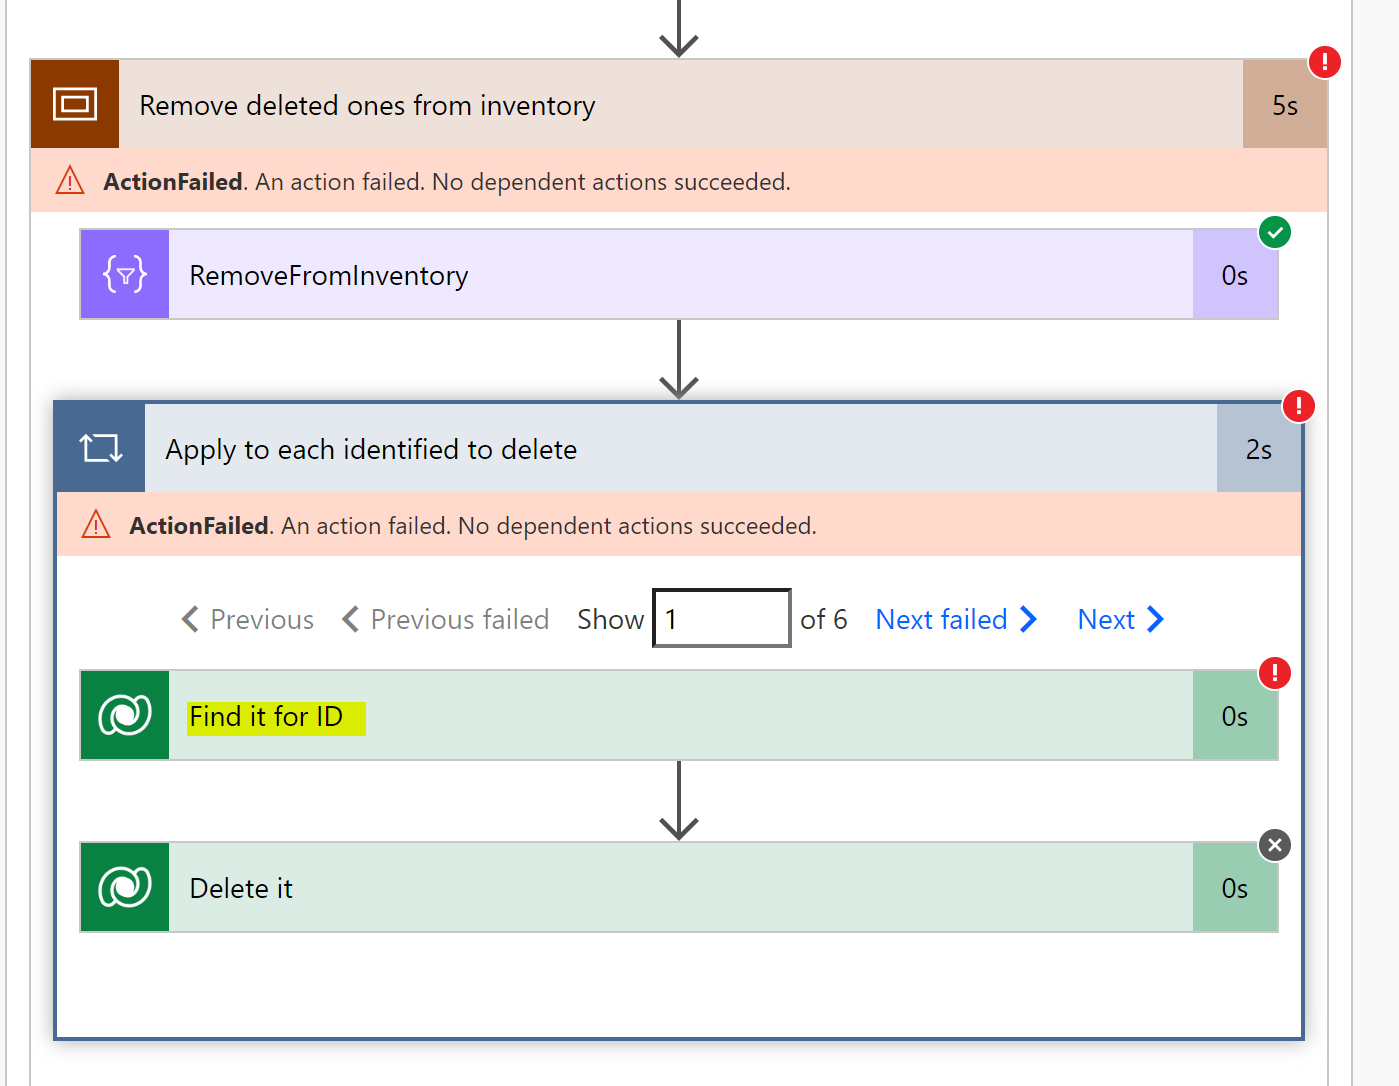Click the connector icon beside Delete it
This screenshot has width=1399, height=1086.
124,887
